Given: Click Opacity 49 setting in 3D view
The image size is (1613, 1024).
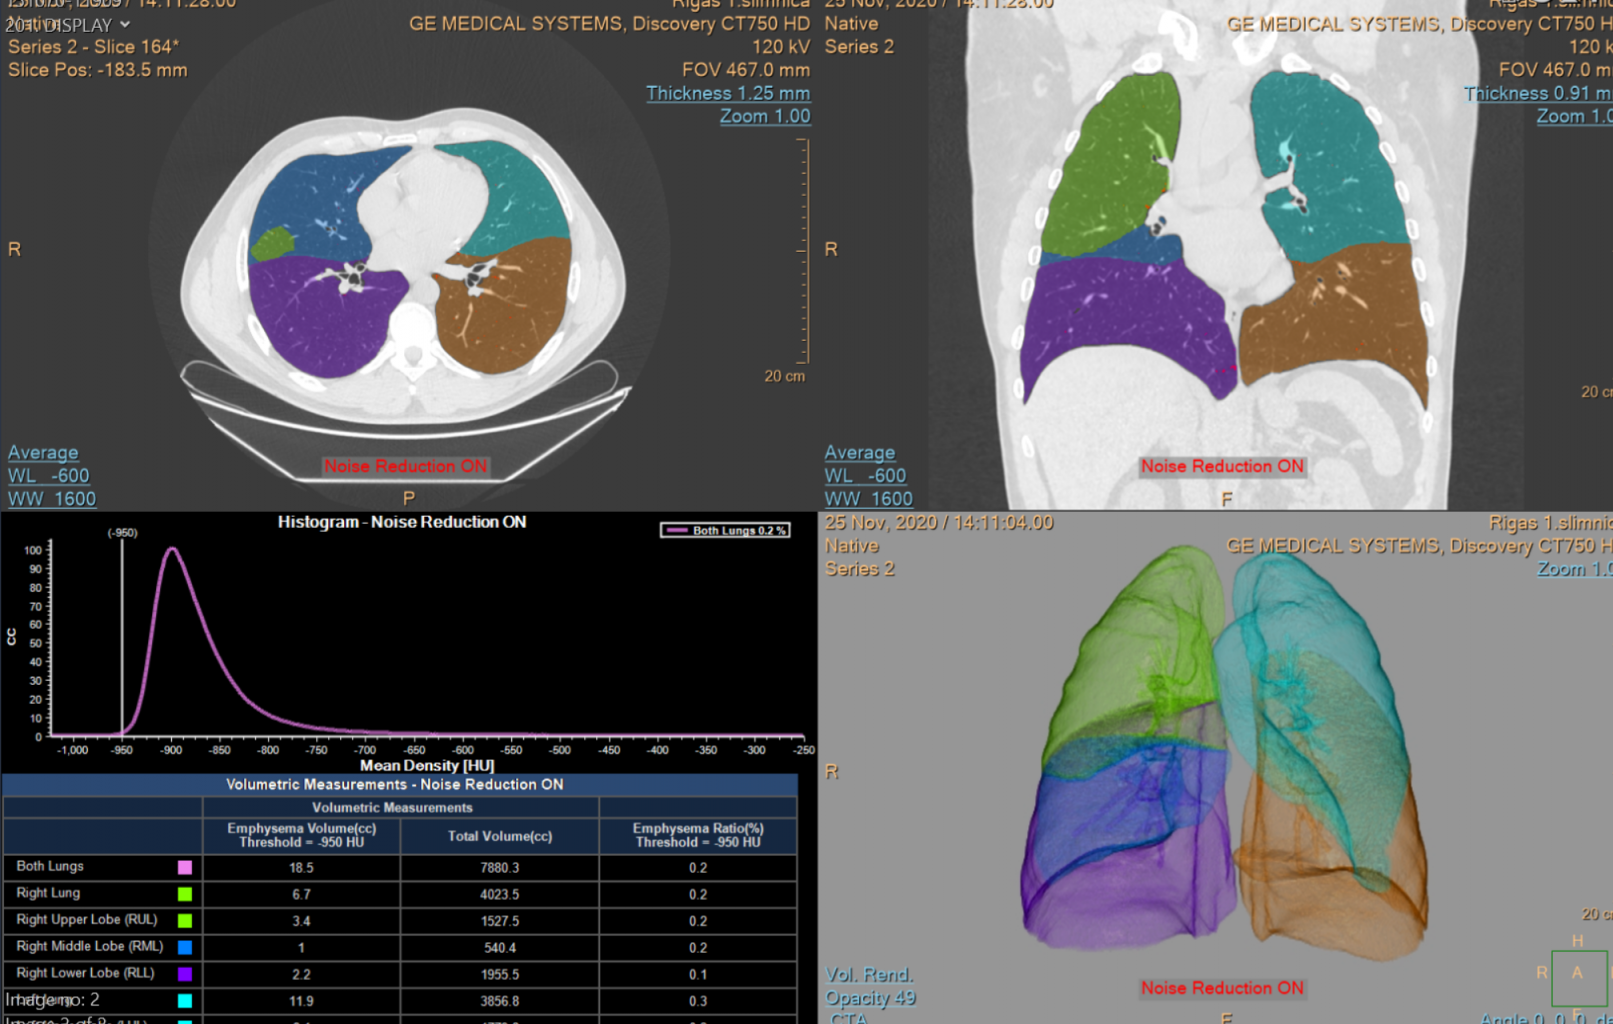Looking at the screenshot, I should [870, 998].
